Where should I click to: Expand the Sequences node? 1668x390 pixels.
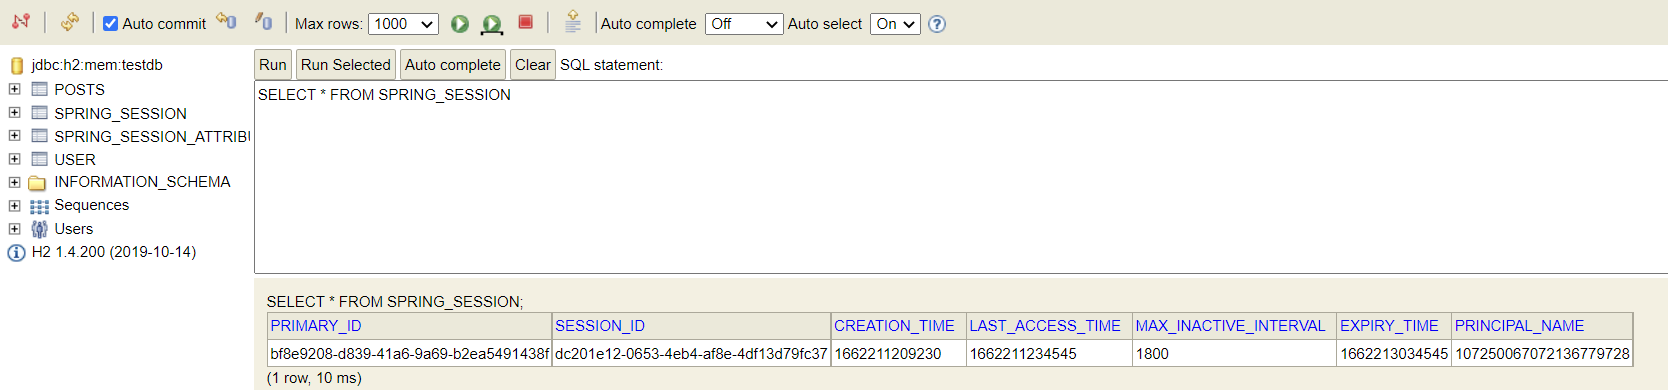coord(14,205)
